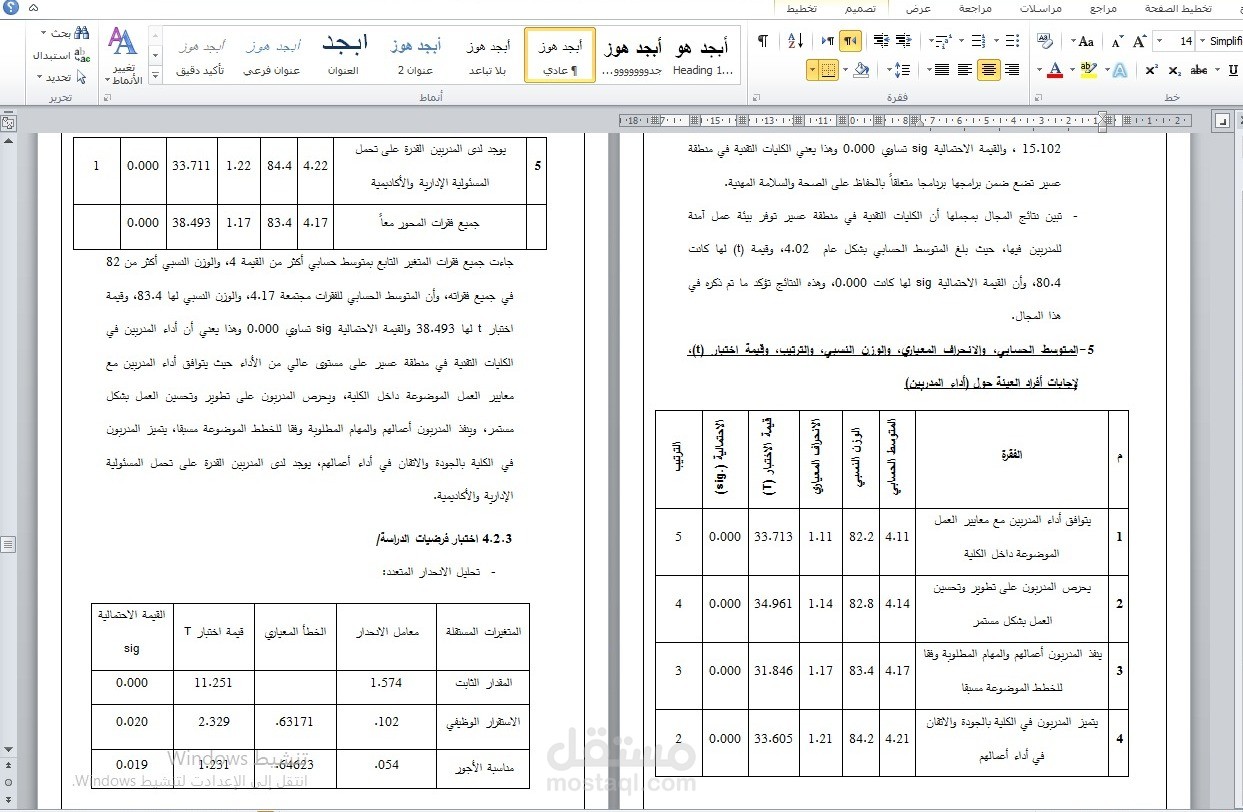
Task: Apply the عنوان فرعي style
Action: tap(272, 57)
